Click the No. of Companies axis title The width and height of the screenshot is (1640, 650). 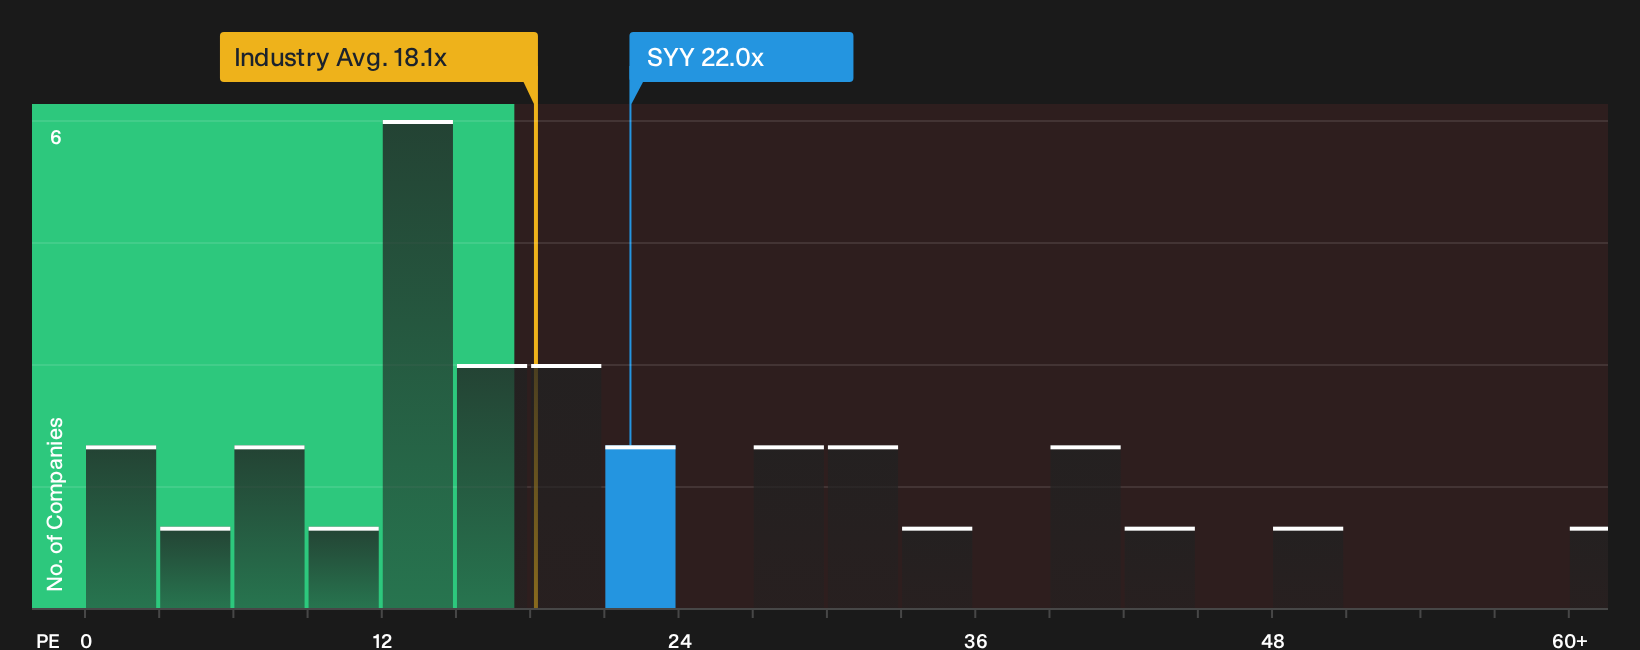55,504
